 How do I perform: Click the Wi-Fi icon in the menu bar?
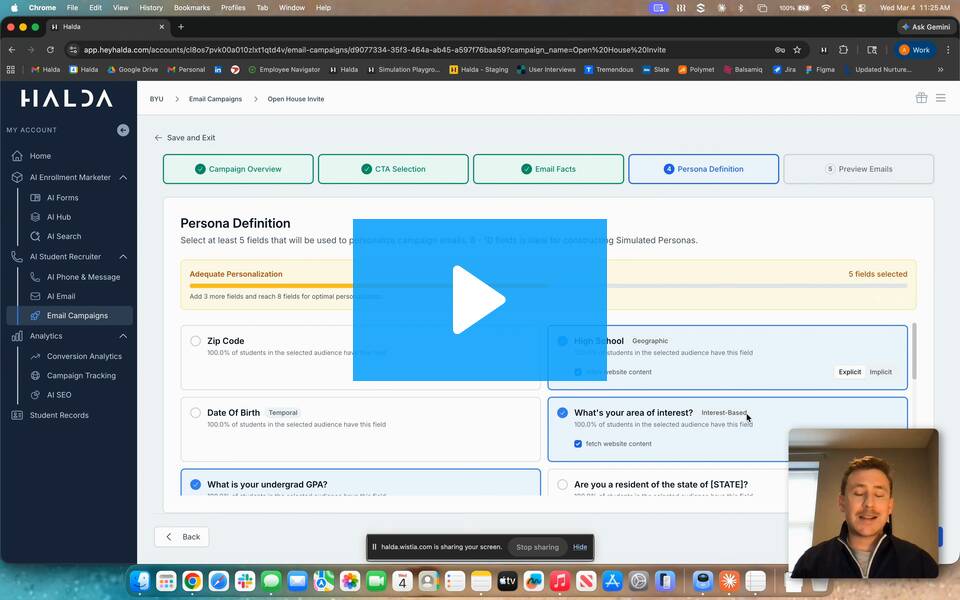coord(825,8)
